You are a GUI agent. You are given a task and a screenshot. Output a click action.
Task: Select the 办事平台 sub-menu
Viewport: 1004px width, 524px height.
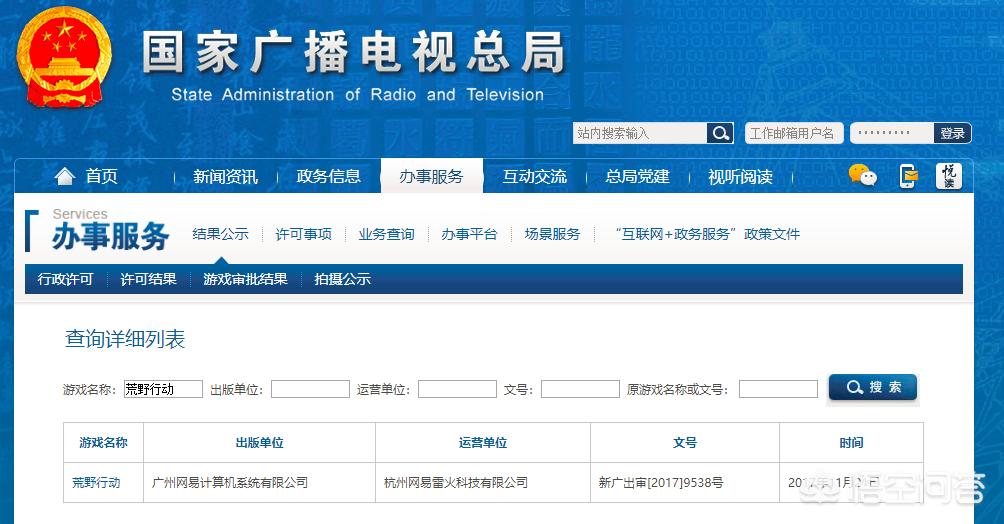[x=469, y=234]
